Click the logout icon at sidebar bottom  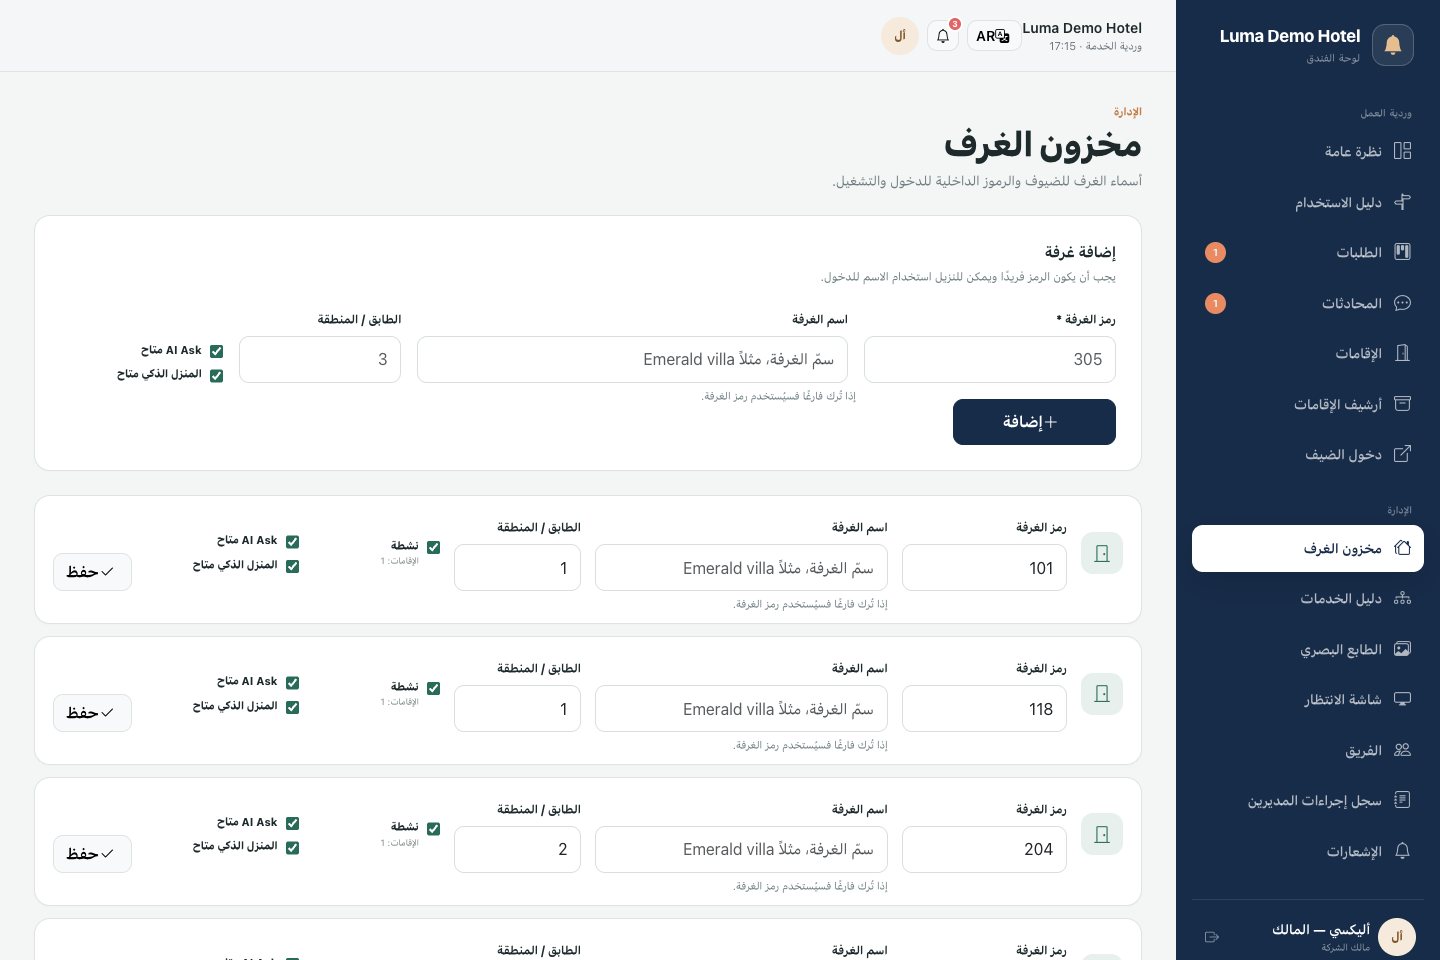pos(1212,937)
